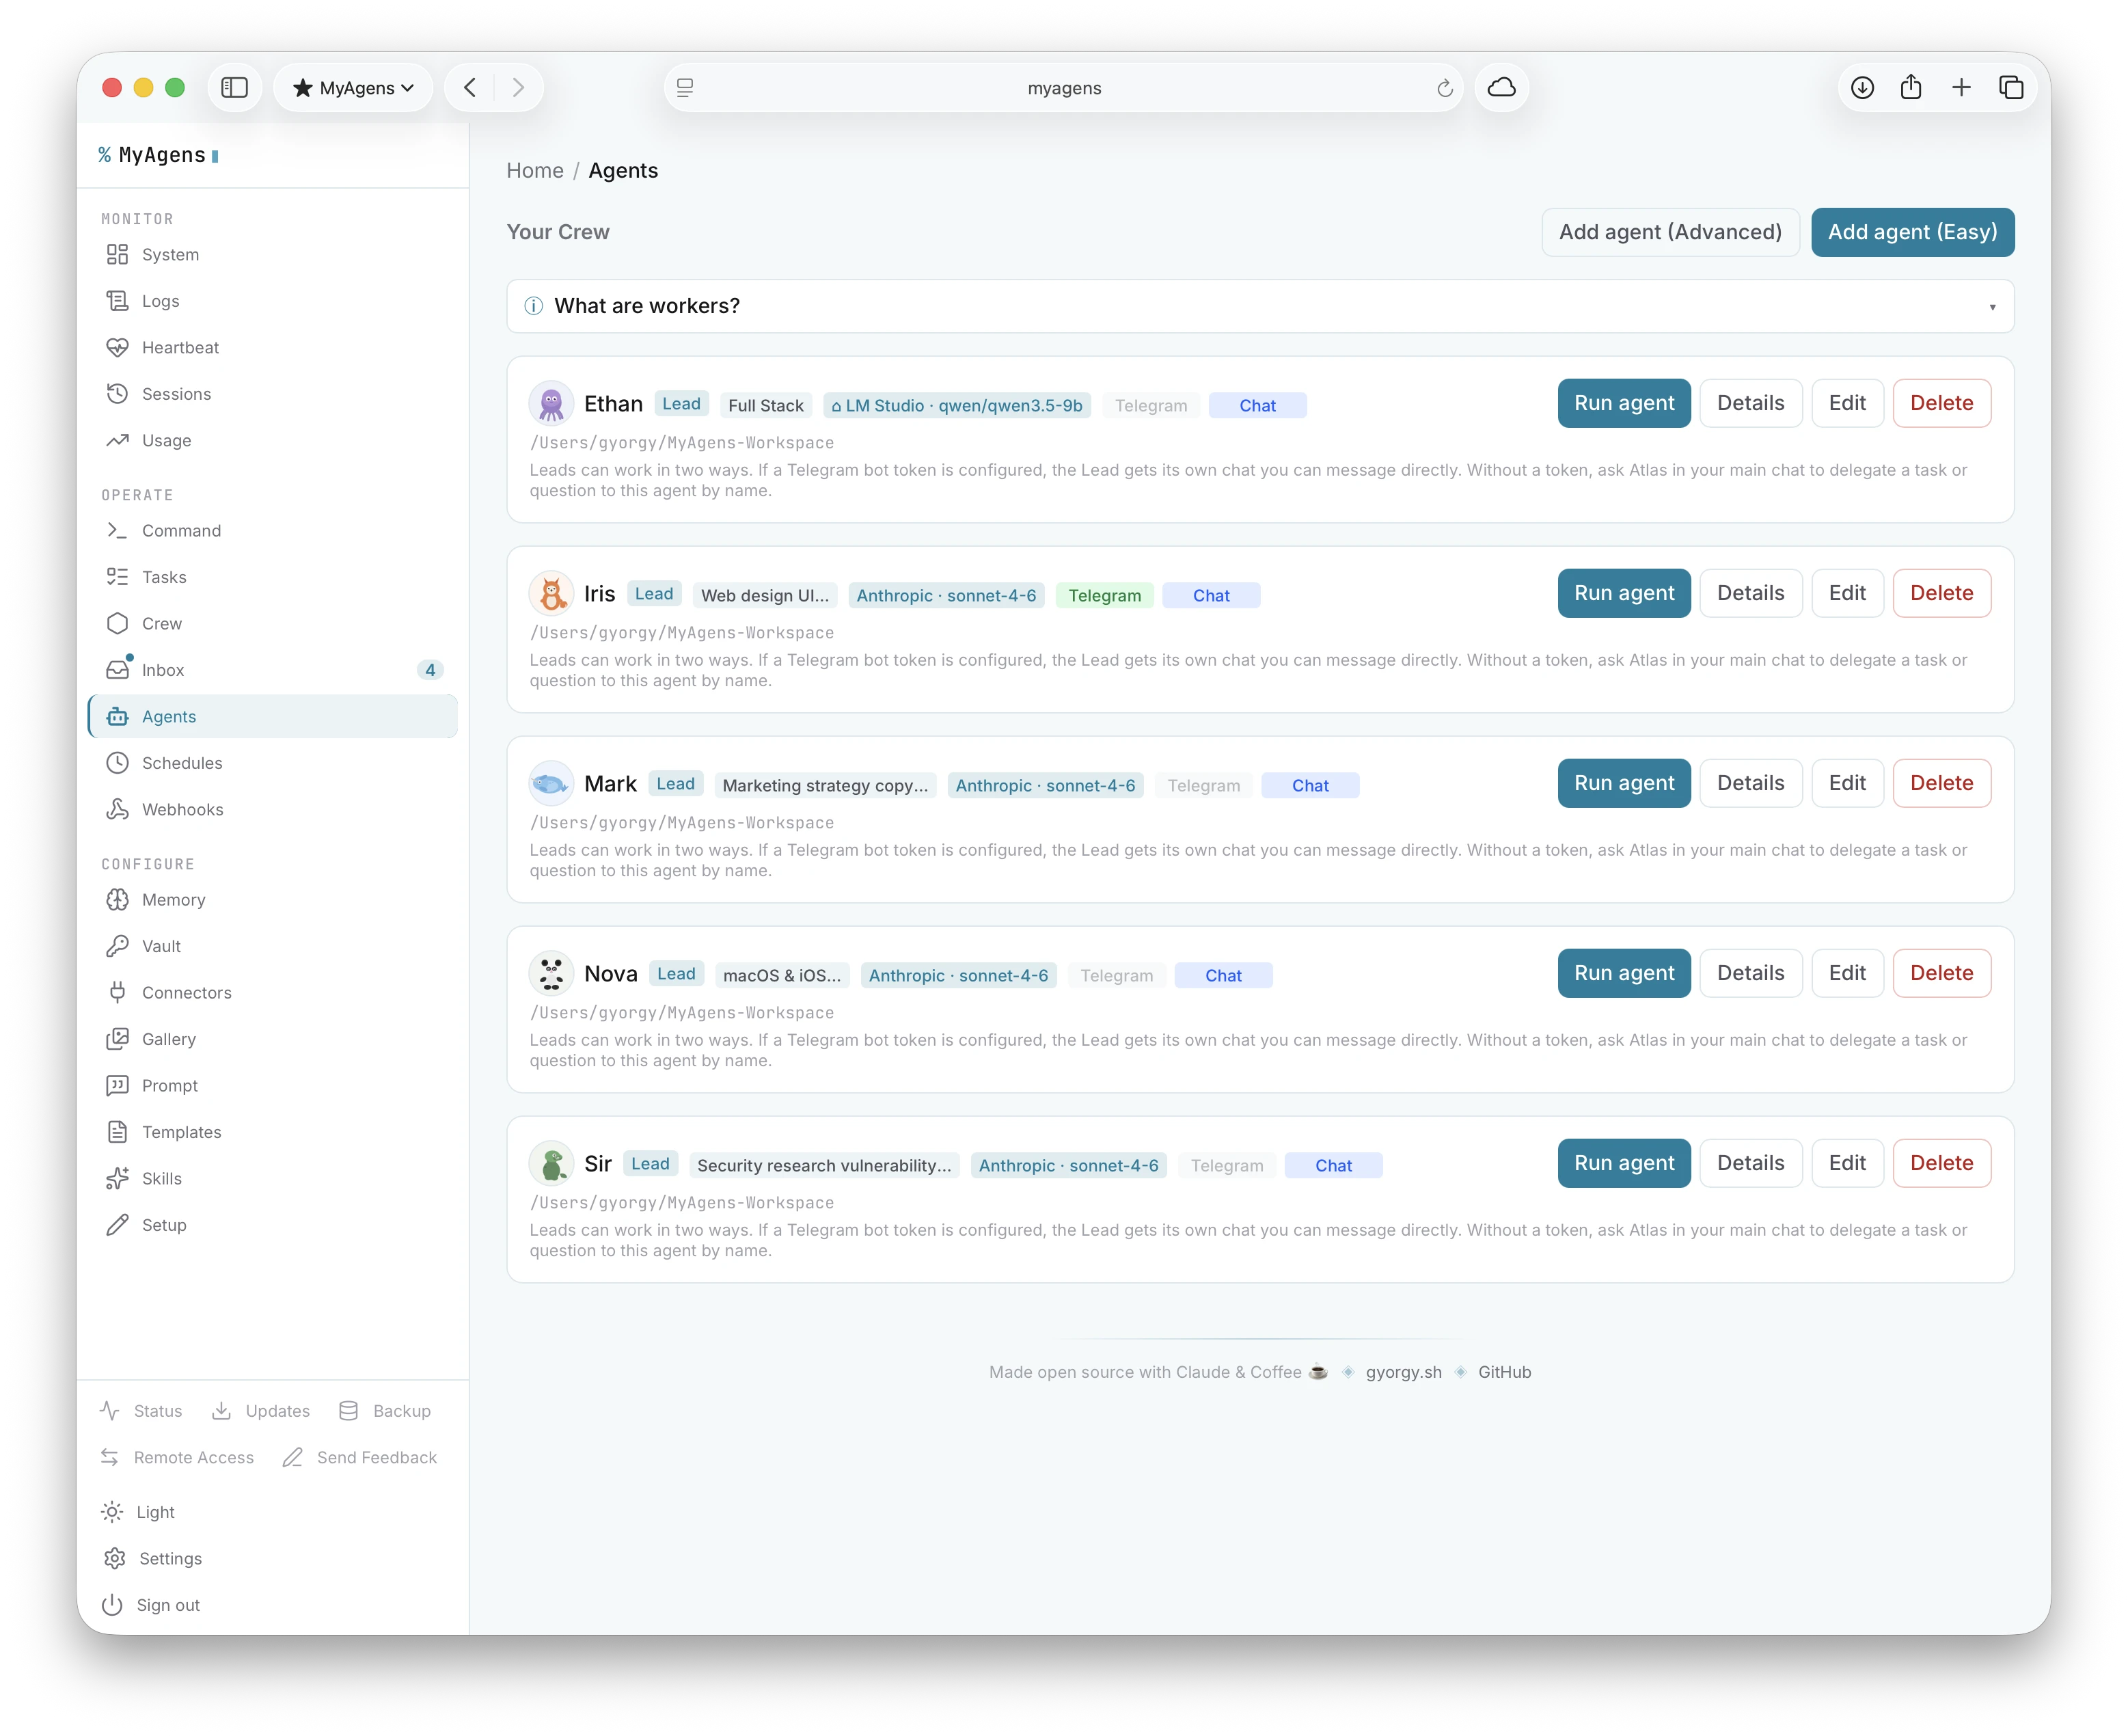Viewport: 2128px width, 1736px height.
Task: Run agent Ethan
Action: (x=1624, y=403)
